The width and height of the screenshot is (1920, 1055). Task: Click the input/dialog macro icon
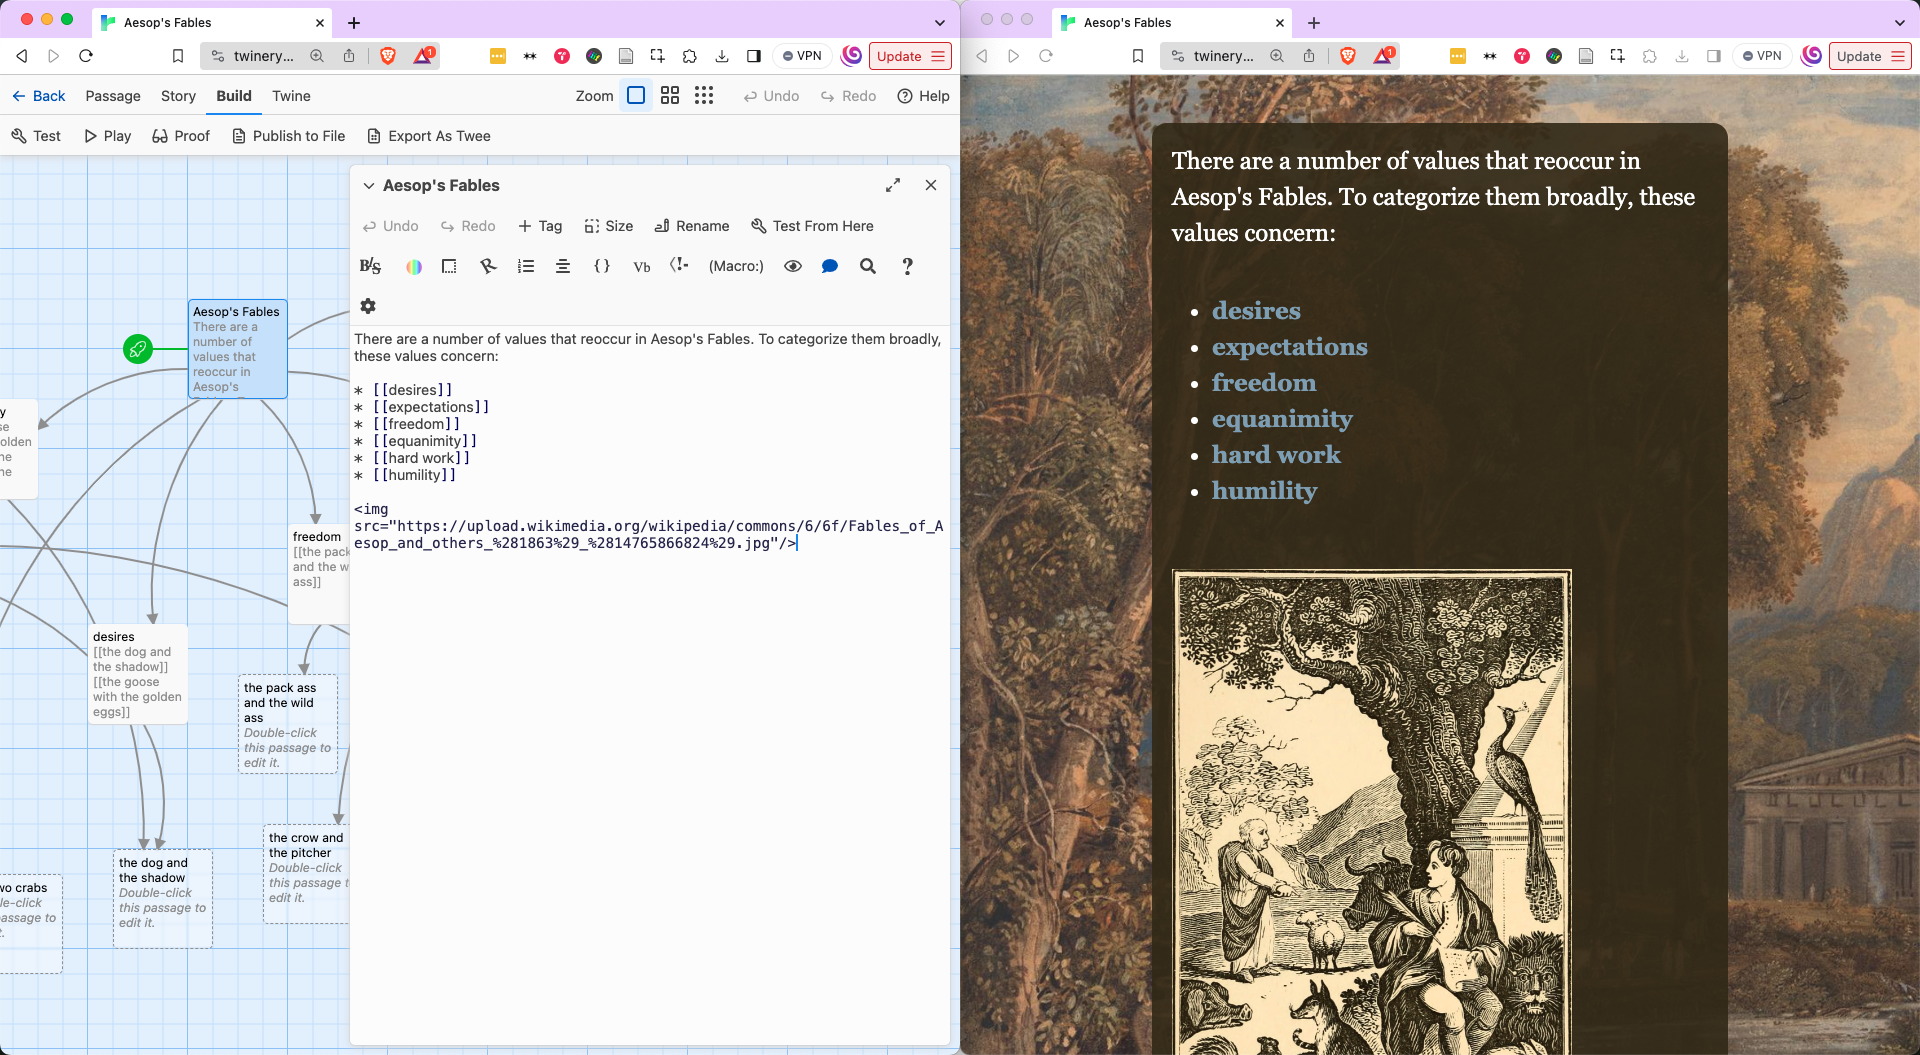click(x=679, y=265)
